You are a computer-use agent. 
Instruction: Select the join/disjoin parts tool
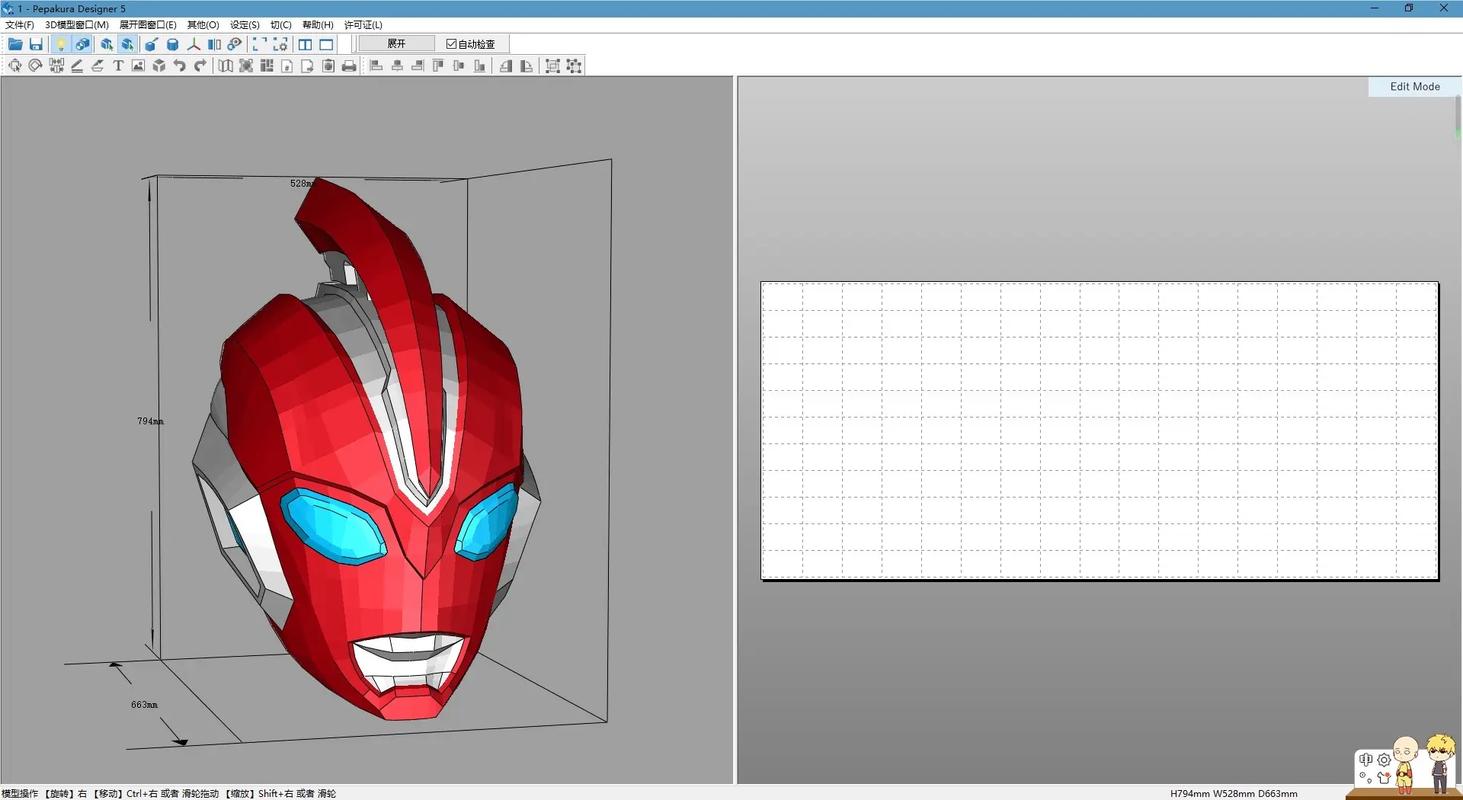[x=56, y=66]
